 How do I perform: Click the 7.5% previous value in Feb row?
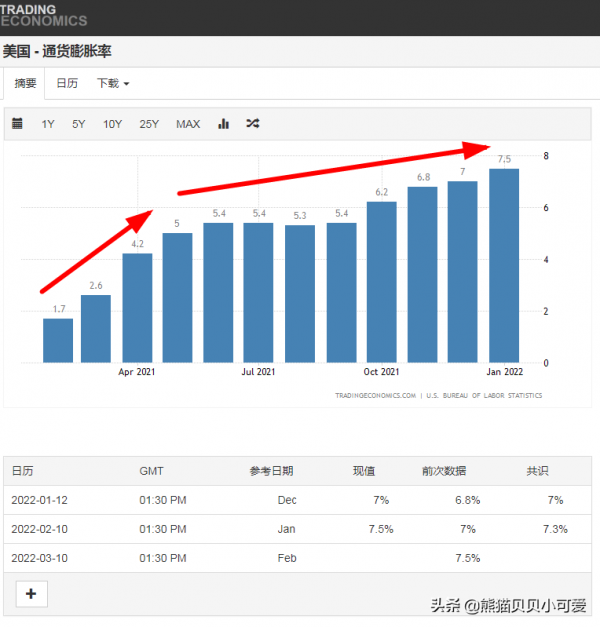(x=468, y=558)
